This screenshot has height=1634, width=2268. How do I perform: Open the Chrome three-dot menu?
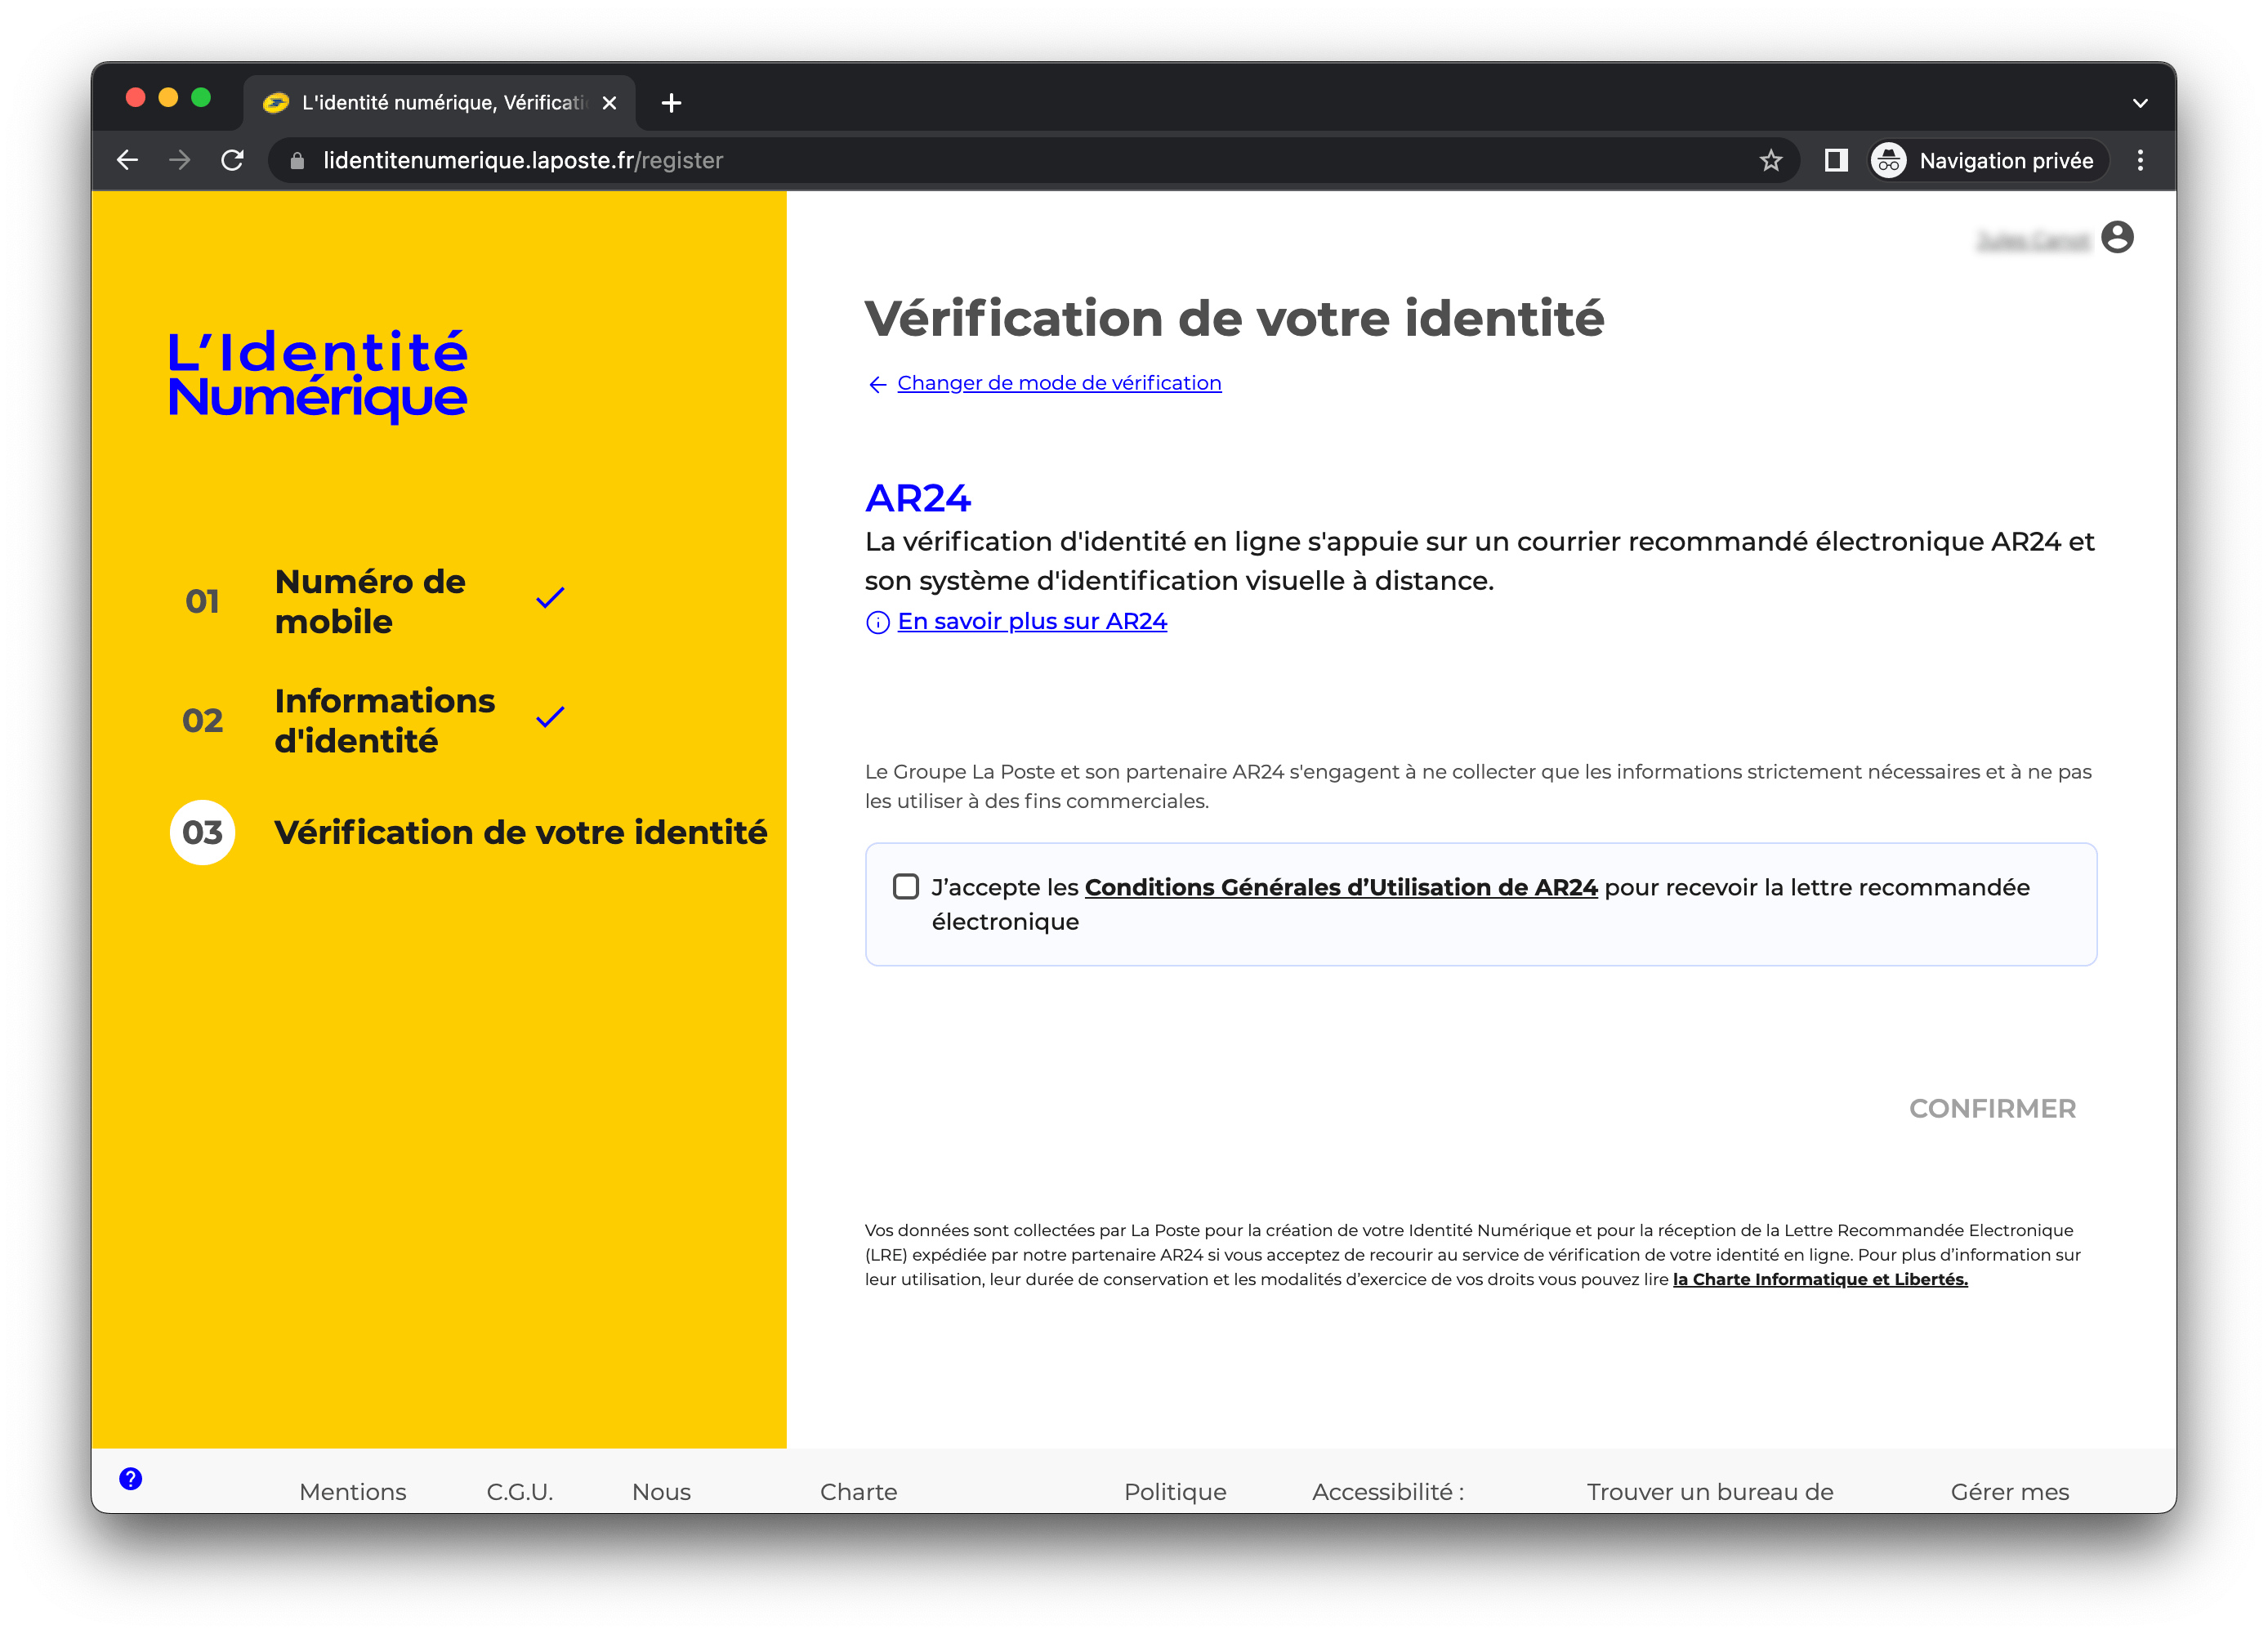(x=2140, y=160)
